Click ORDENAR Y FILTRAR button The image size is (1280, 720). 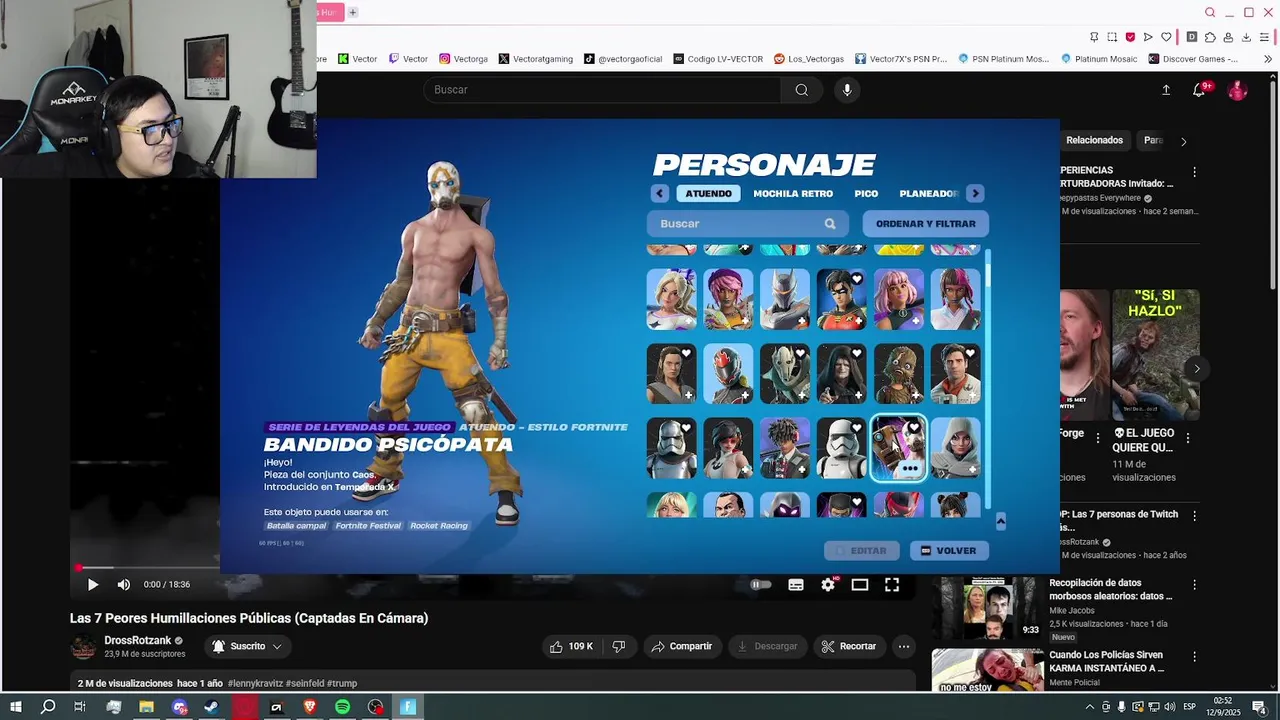click(x=926, y=224)
